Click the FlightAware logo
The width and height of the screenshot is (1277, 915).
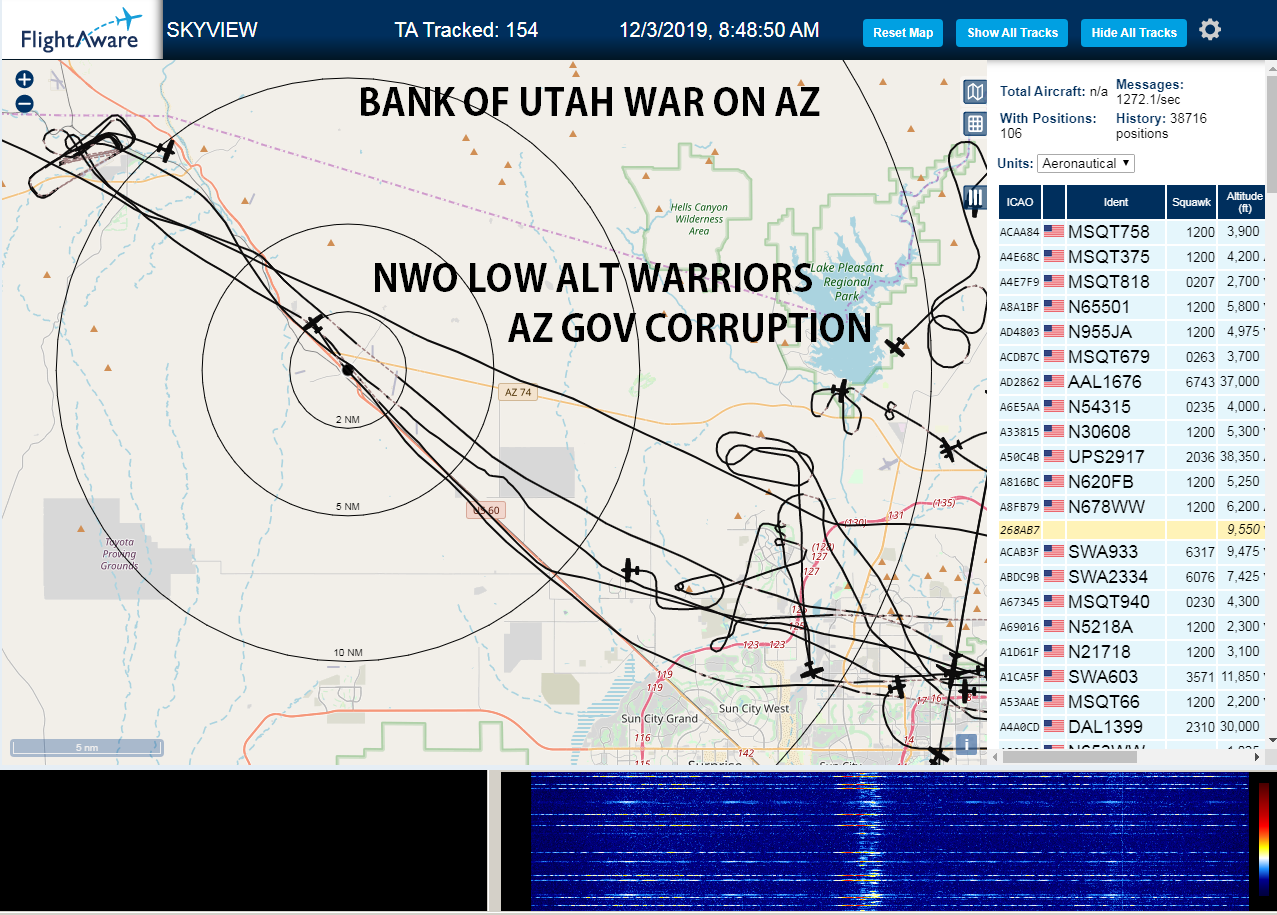[80, 31]
